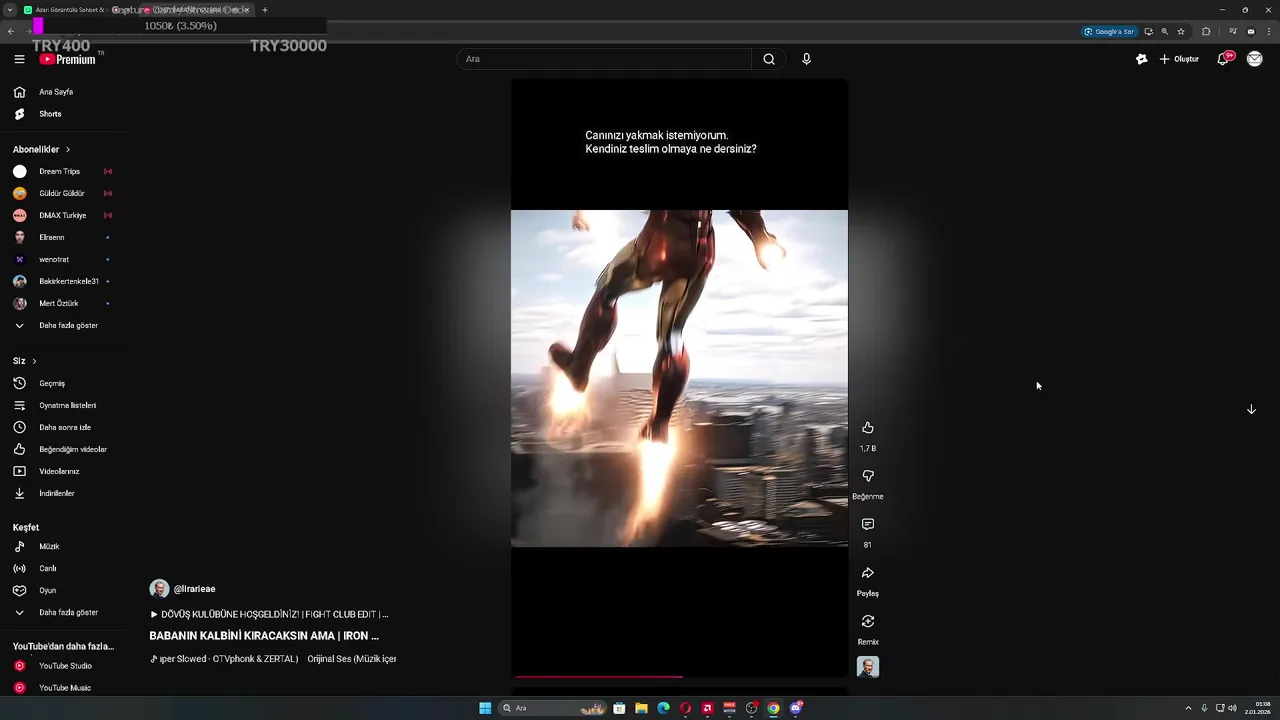1280x720 pixels.
Task: Open @lirarieae channel handle
Action: tap(195, 589)
